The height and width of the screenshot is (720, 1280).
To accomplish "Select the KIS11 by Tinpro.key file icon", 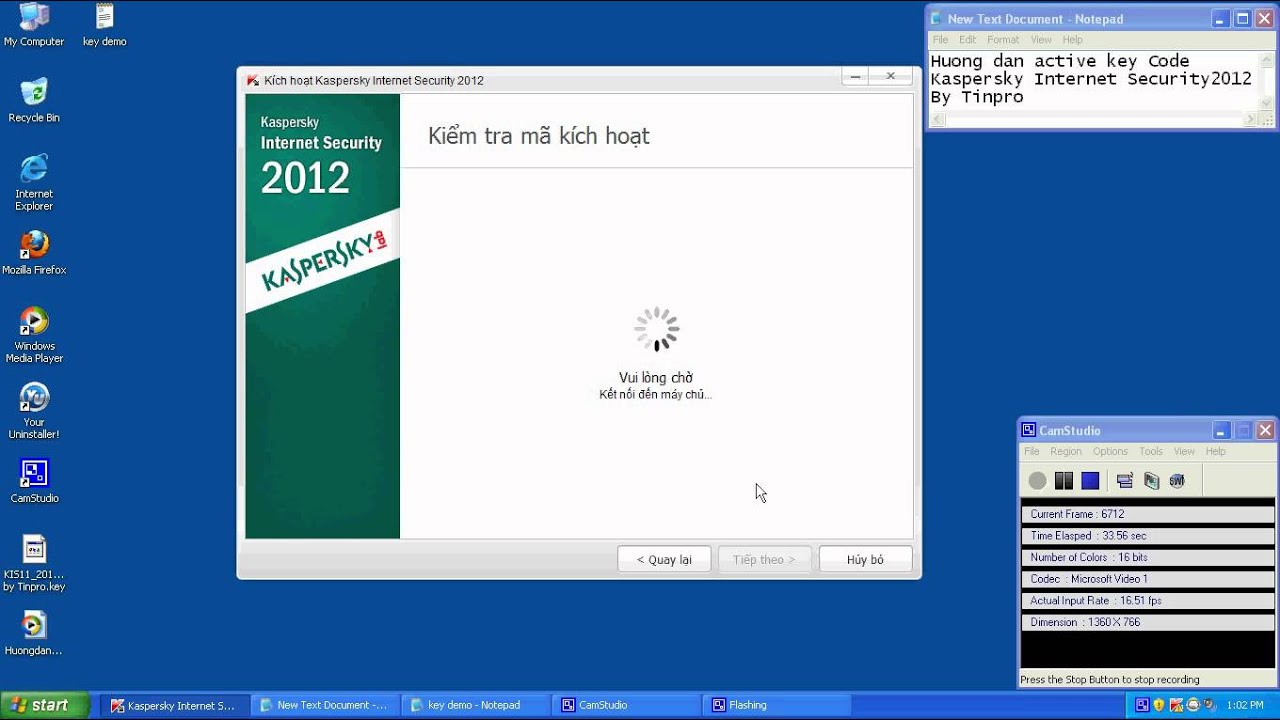I will coord(34,563).
